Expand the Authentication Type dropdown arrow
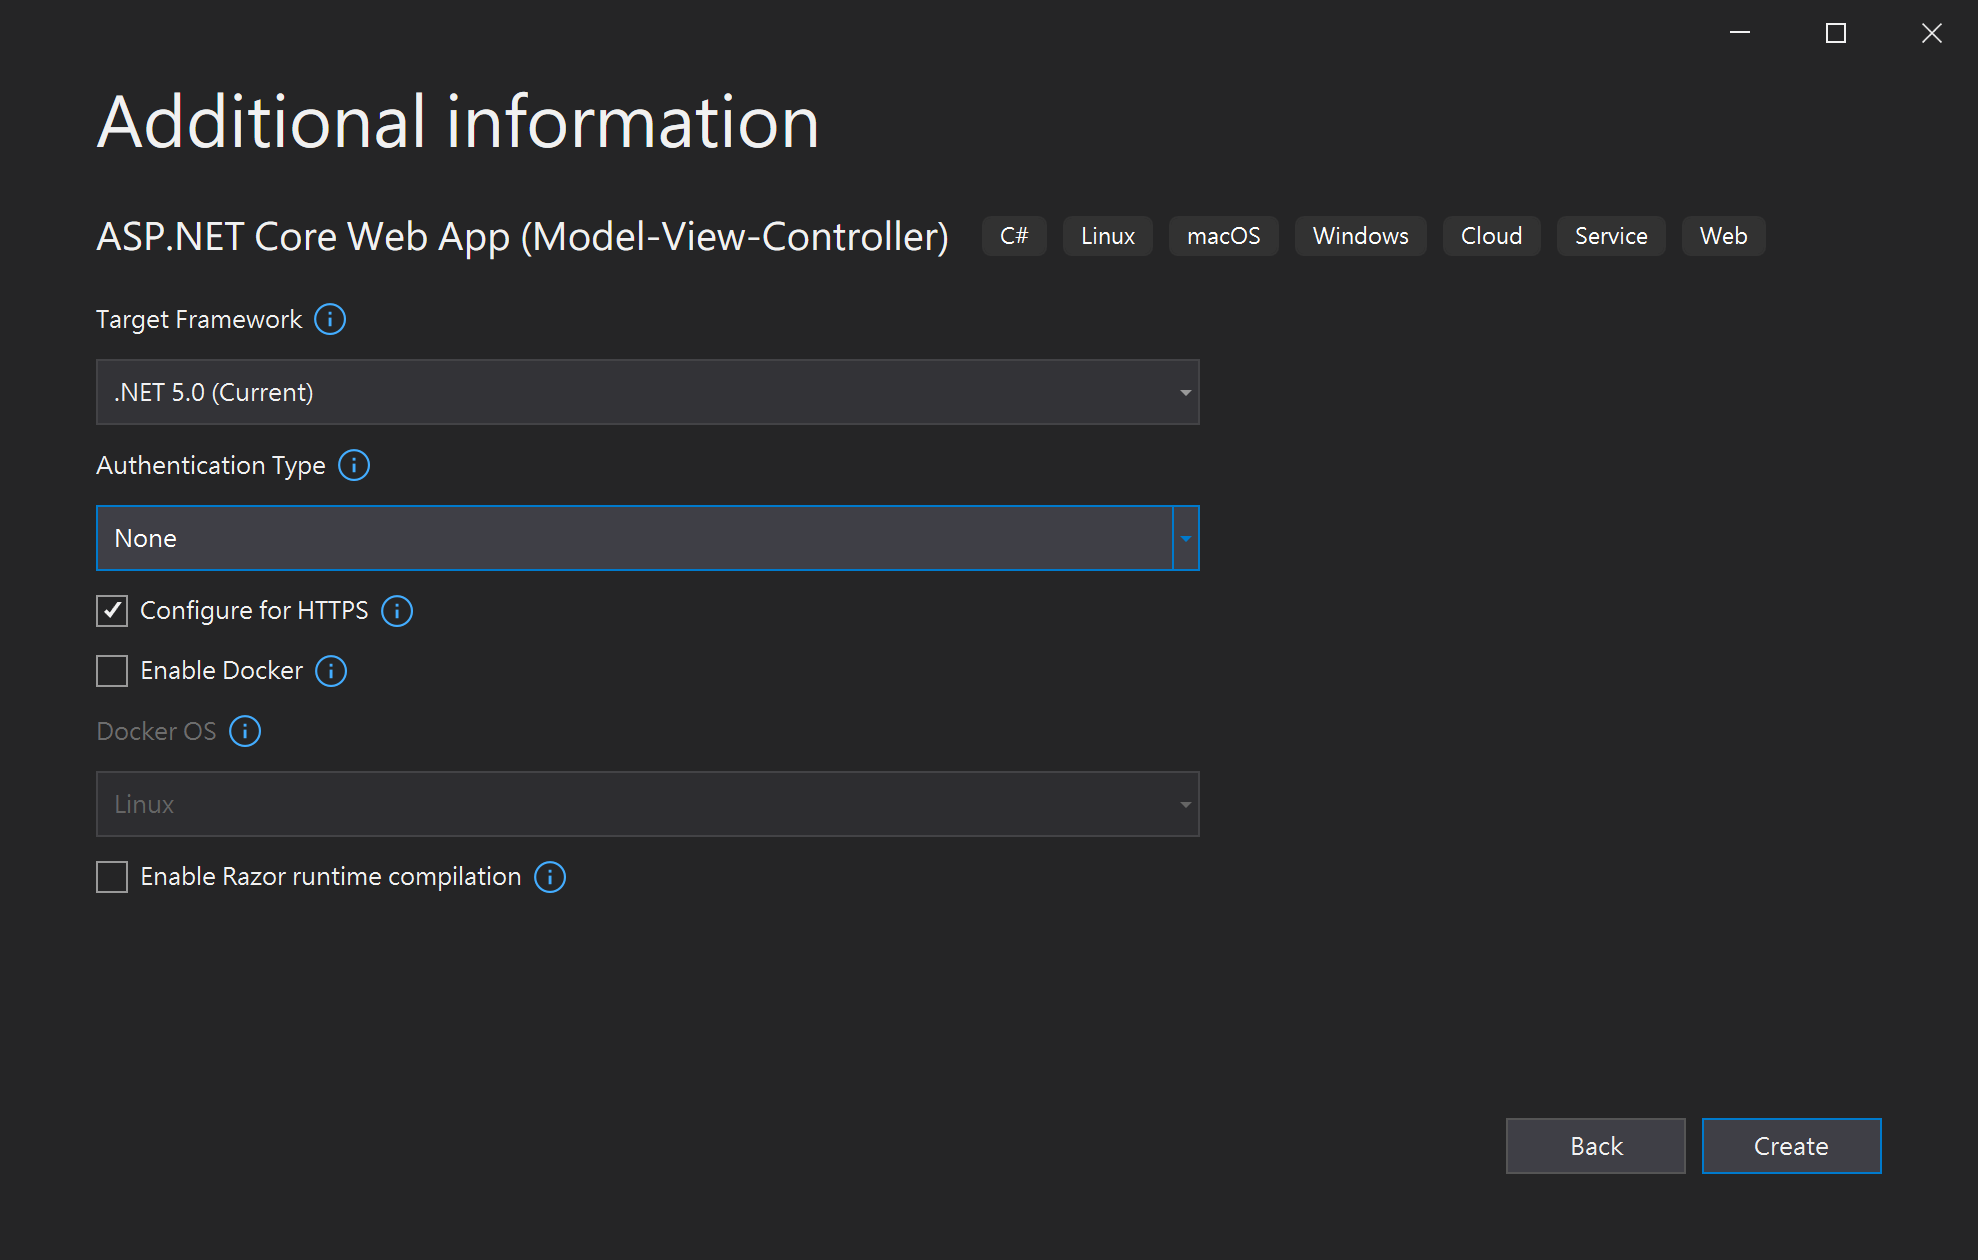 click(x=1185, y=538)
